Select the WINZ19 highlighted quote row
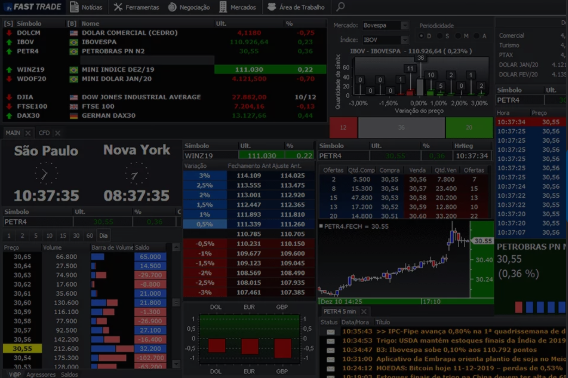The height and width of the screenshot is (378, 568). click(x=165, y=69)
